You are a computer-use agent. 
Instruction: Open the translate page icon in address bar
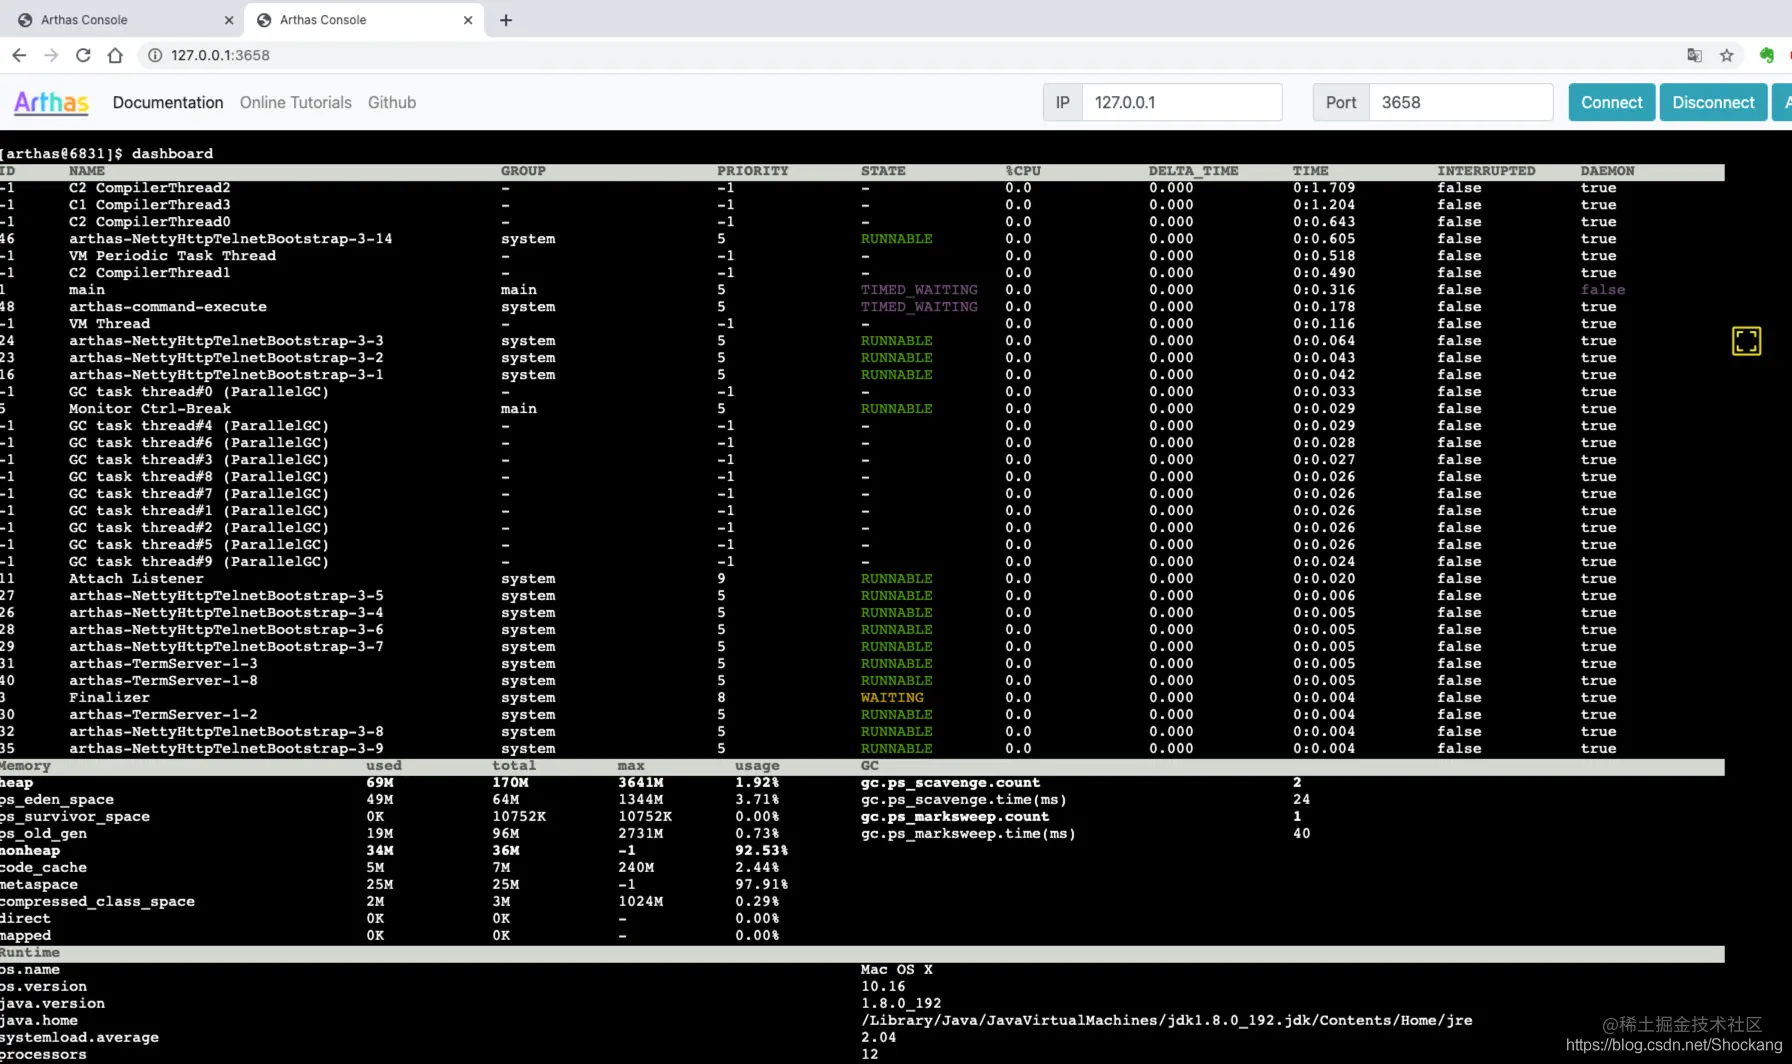[x=1694, y=55]
